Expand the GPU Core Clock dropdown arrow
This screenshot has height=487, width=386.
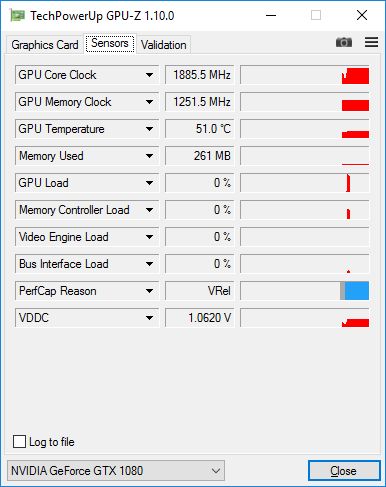click(149, 75)
